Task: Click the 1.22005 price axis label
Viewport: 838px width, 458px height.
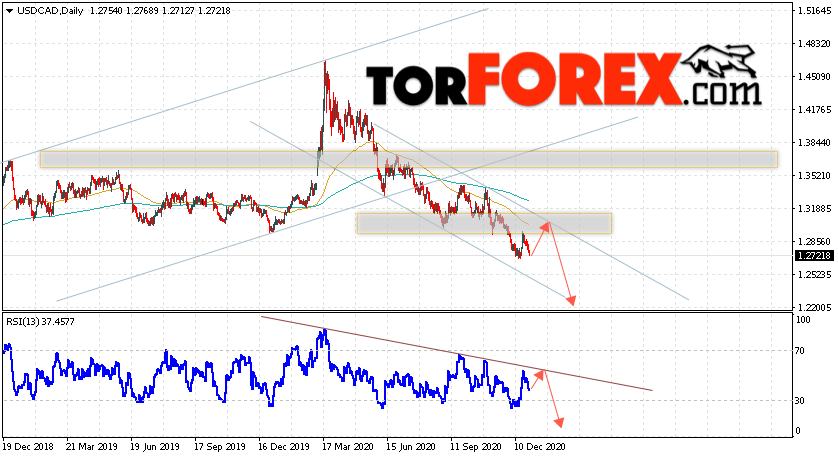Action: pos(814,308)
